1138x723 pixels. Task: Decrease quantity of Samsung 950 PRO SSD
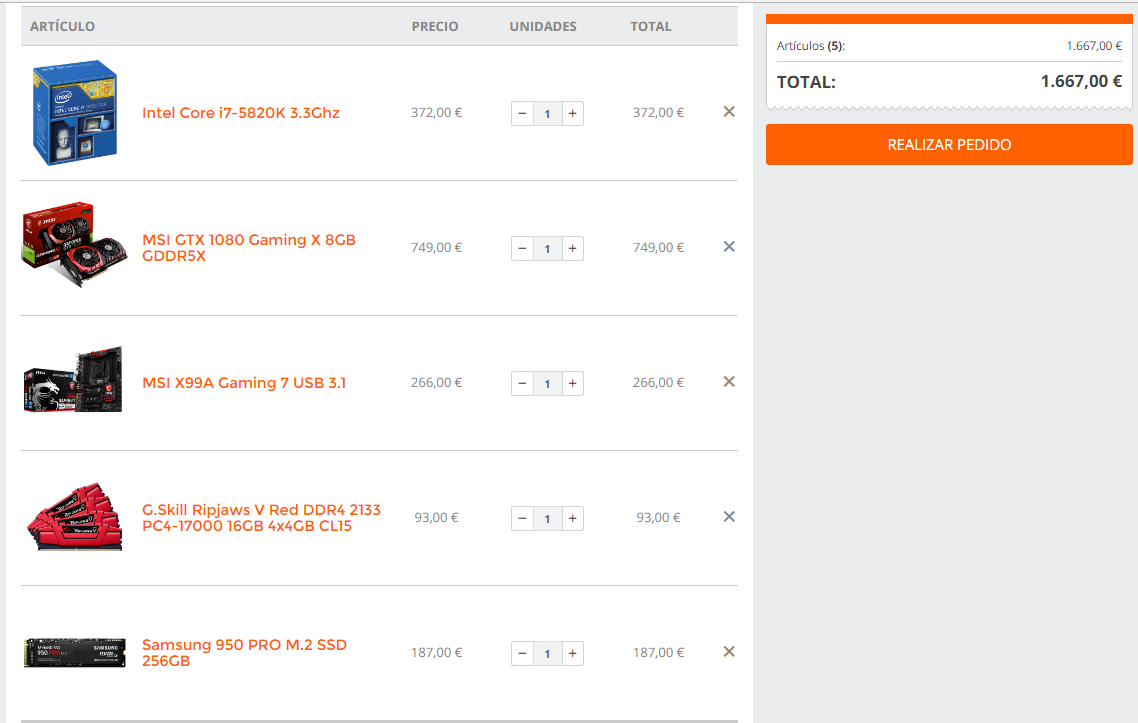tap(522, 653)
